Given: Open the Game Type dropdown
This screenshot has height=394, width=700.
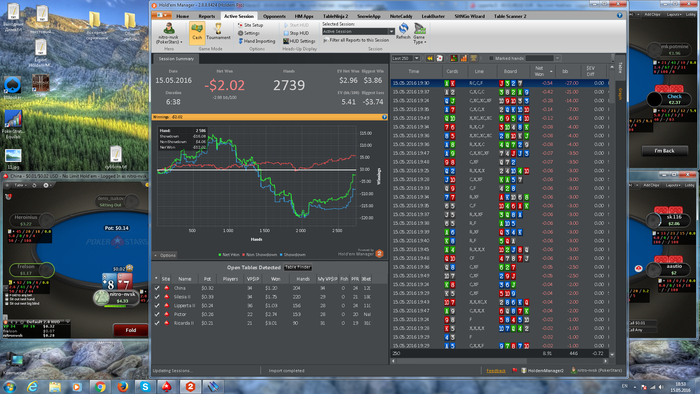Looking at the screenshot, I should (419, 33).
